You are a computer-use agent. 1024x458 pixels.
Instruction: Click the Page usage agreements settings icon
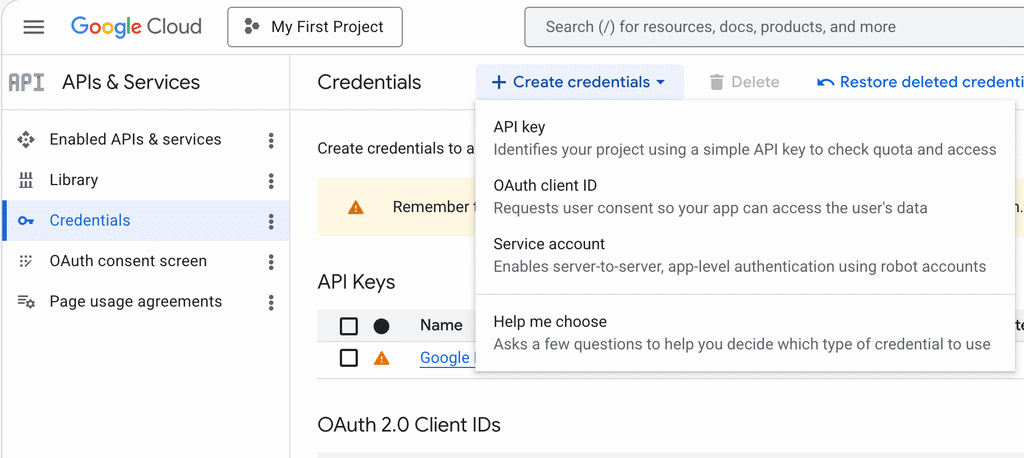pyautogui.click(x=25, y=302)
